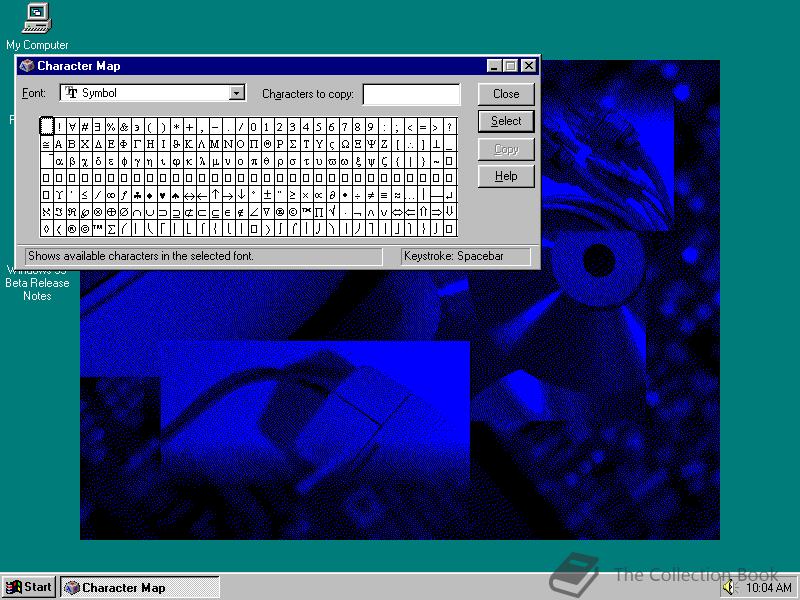Open the Character Map title bar icon menu
The image size is (800, 600).
click(x=27, y=66)
